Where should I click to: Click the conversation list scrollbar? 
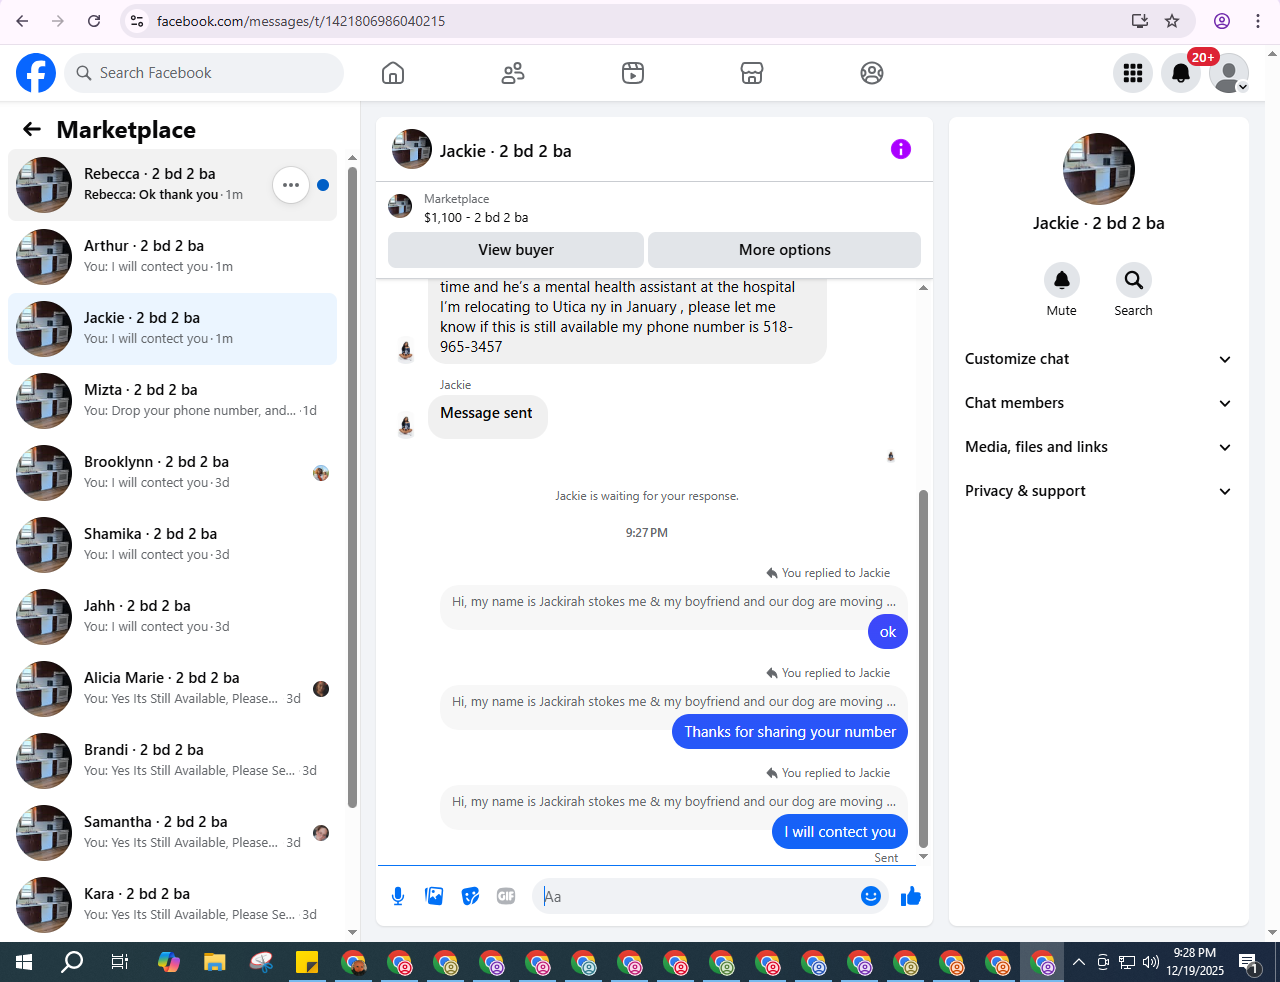coord(352,487)
